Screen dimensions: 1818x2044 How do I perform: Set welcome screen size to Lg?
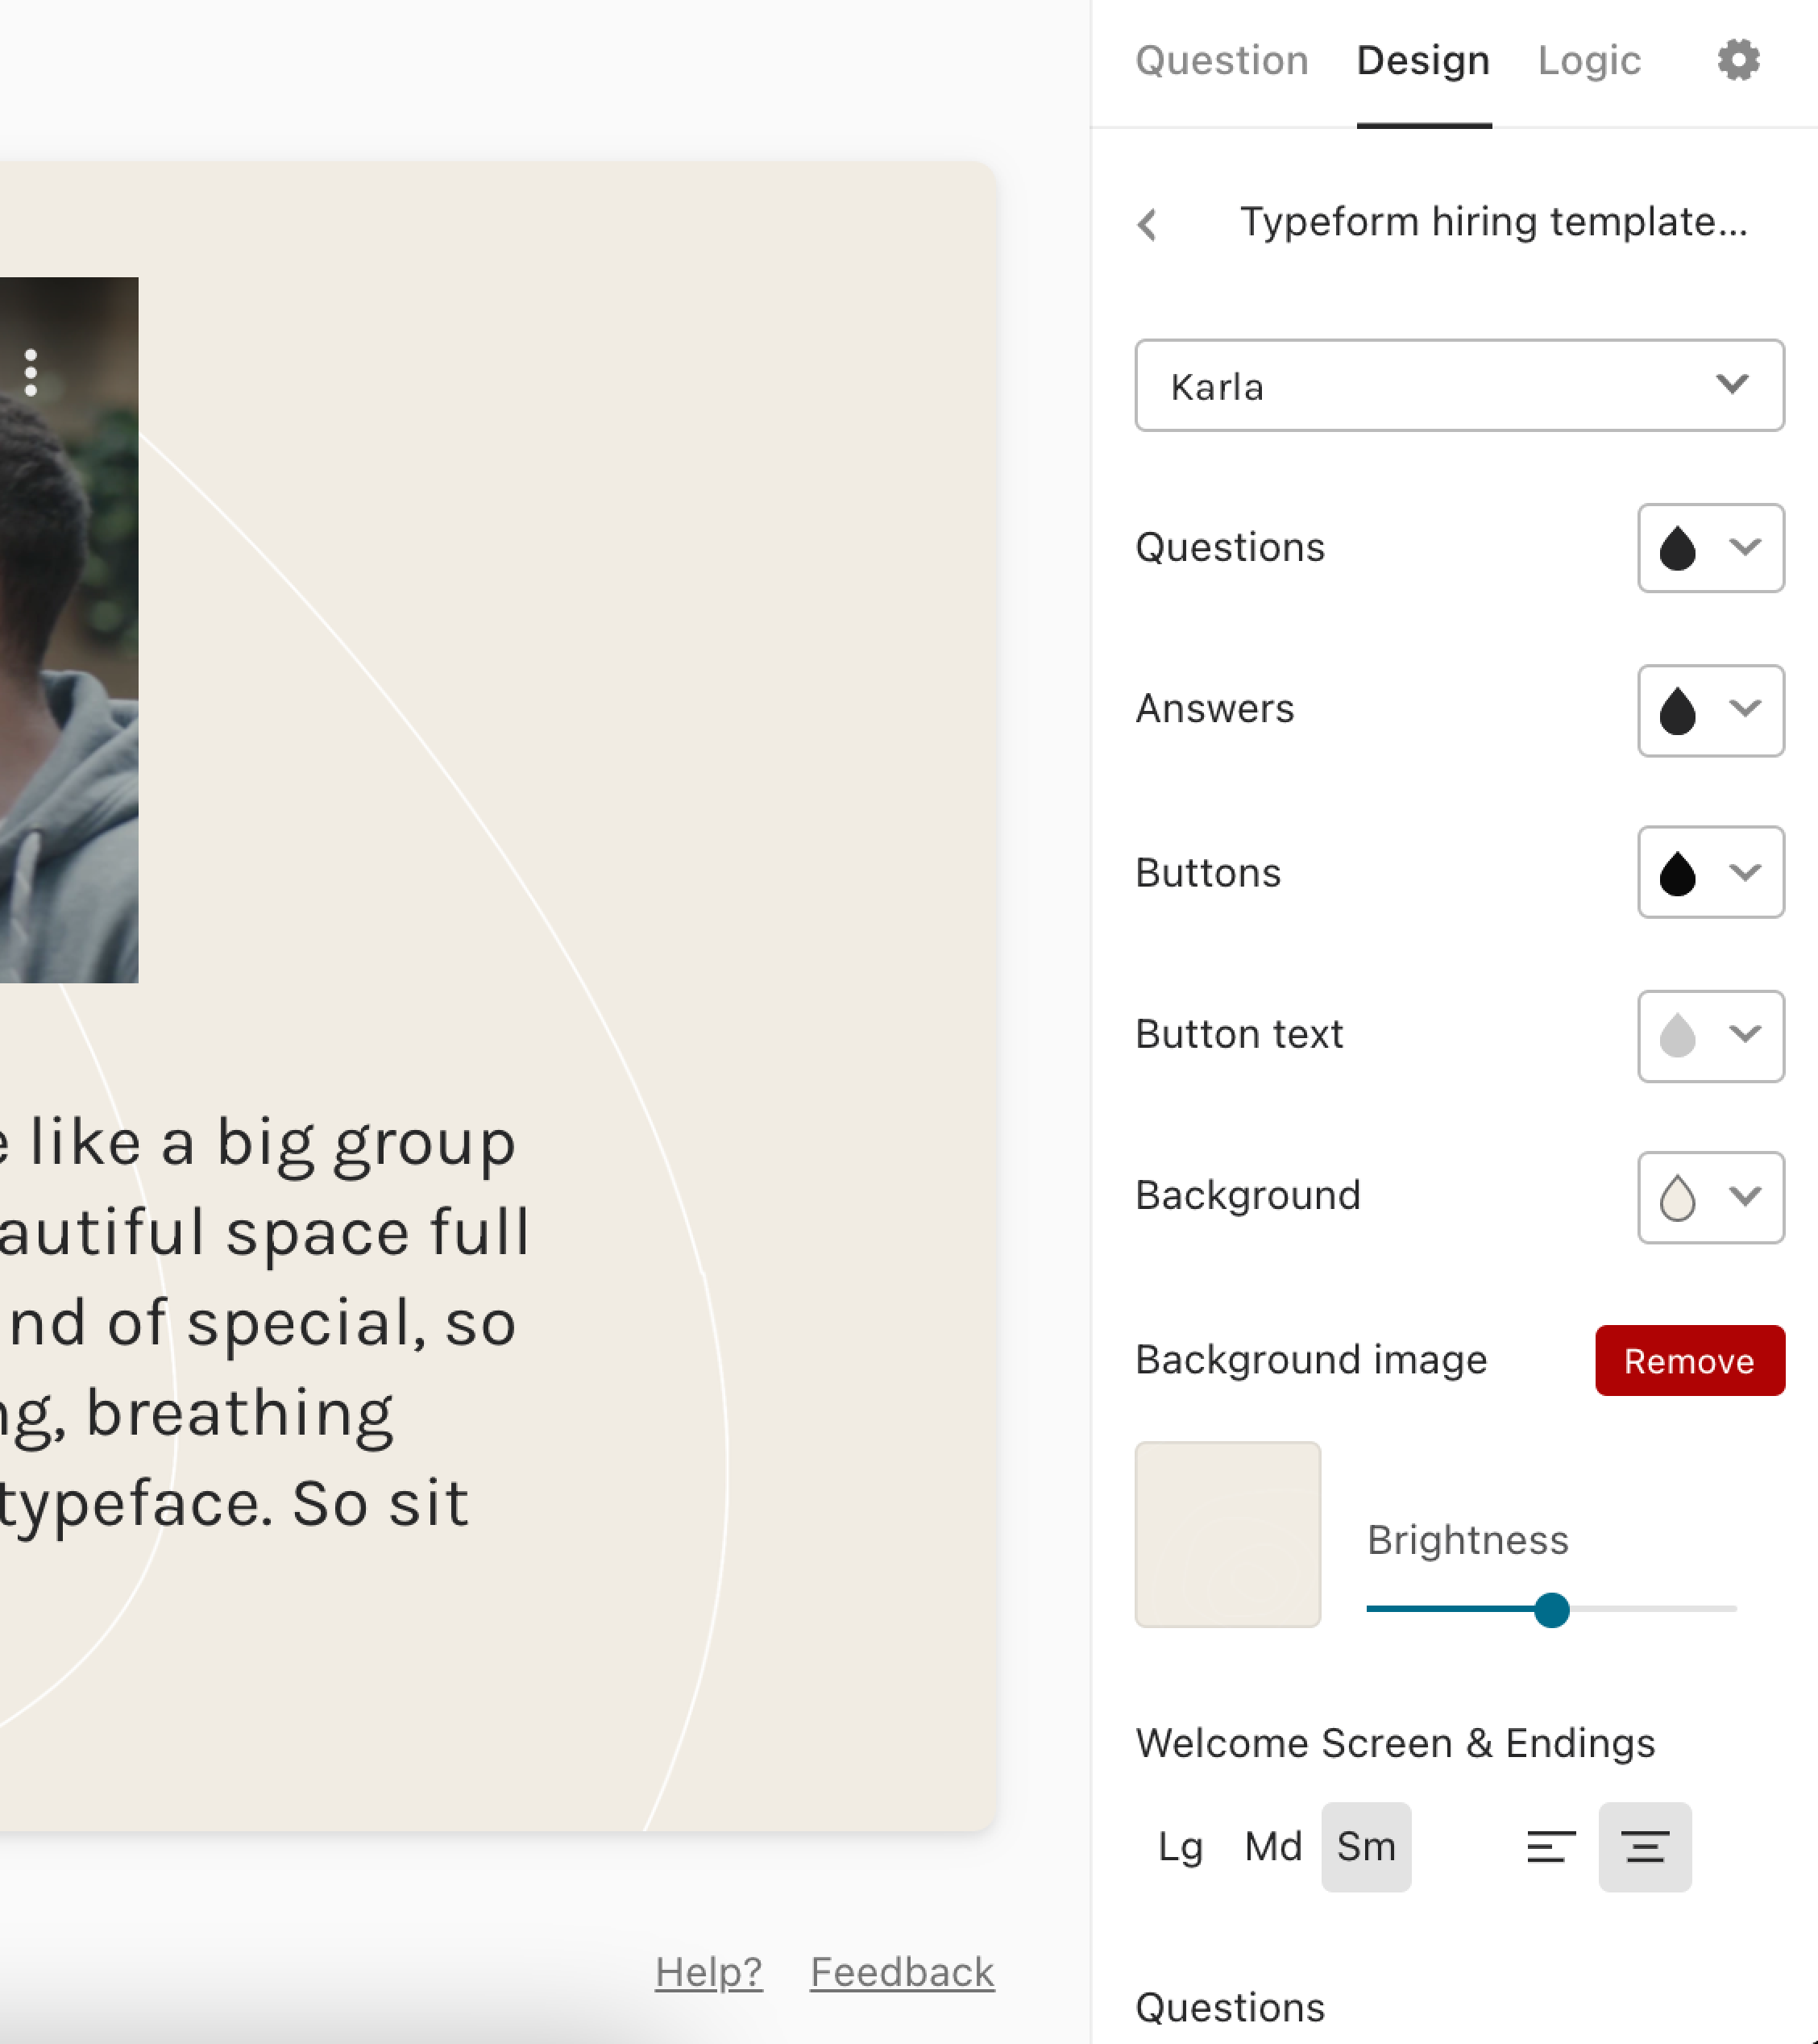[x=1180, y=1846]
